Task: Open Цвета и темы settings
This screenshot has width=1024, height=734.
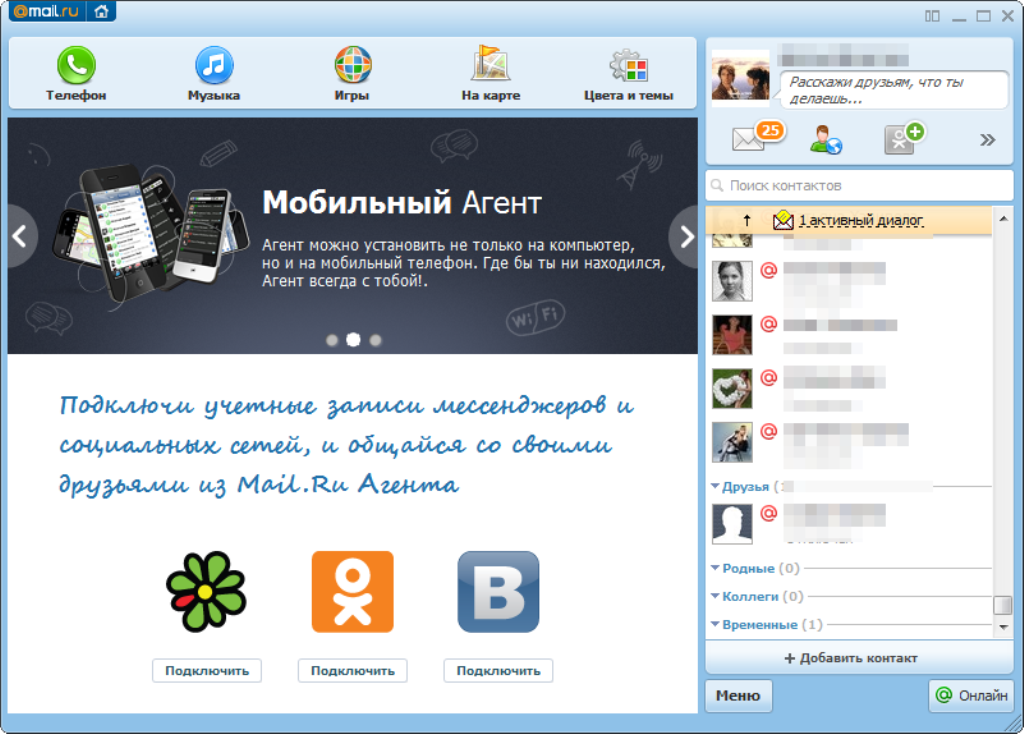Action: pos(628,73)
